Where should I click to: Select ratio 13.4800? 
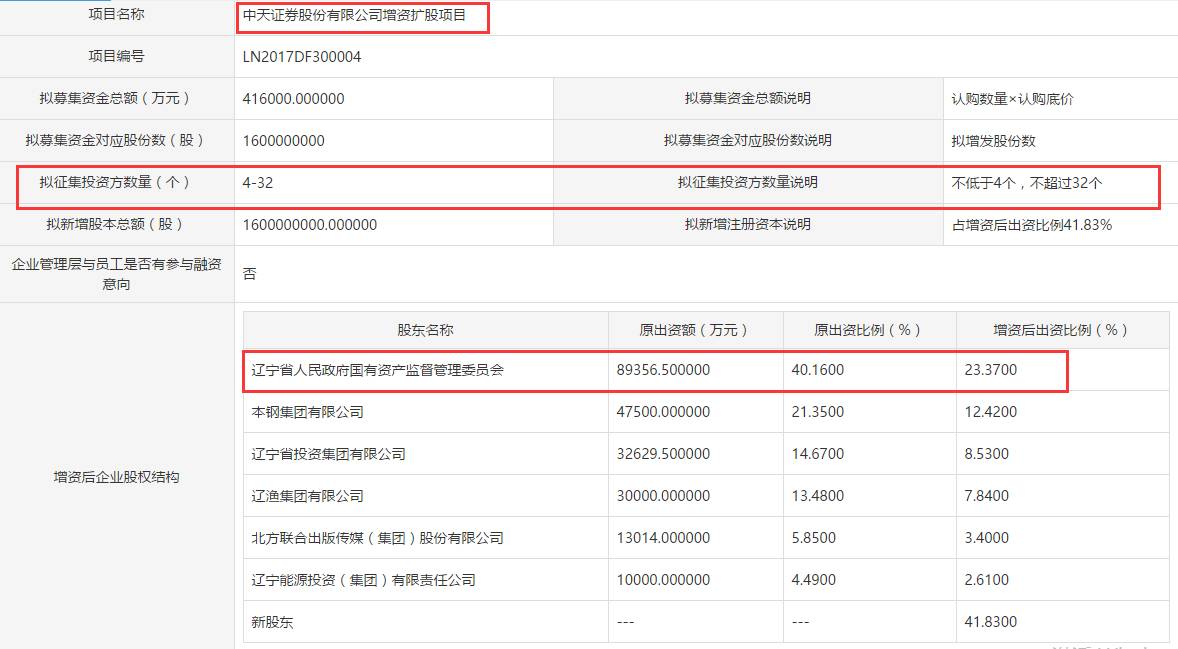coord(817,497)
